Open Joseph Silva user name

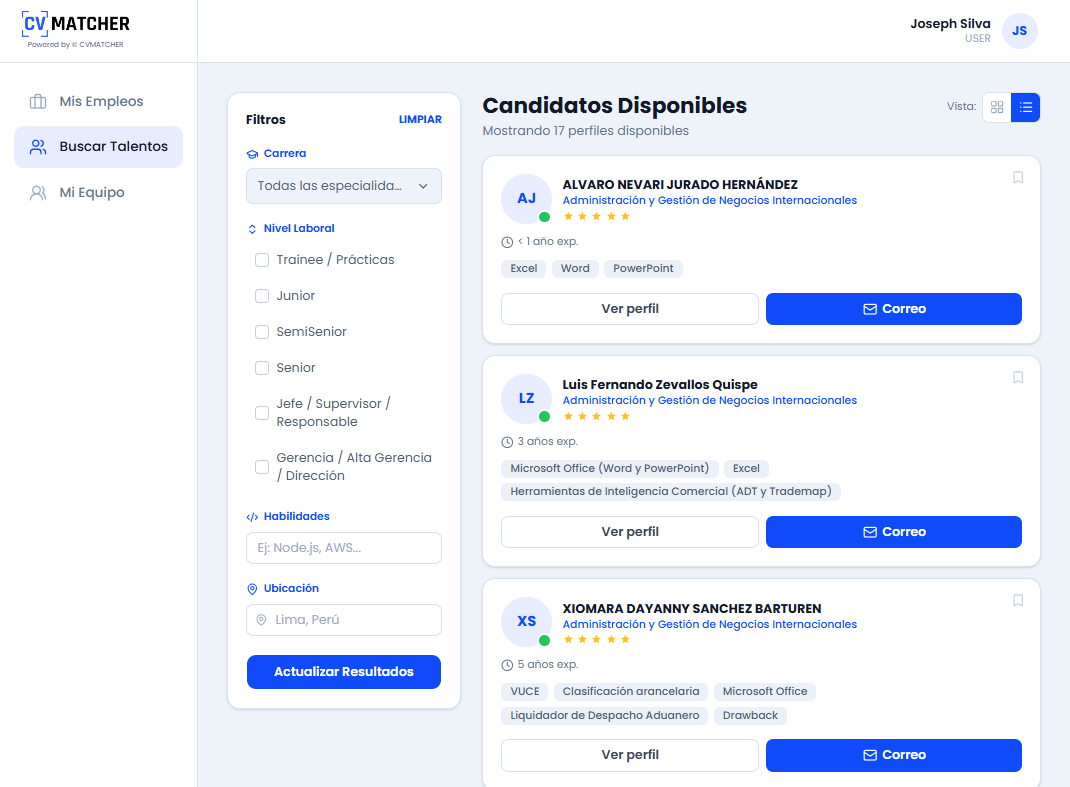pos(950,24)
